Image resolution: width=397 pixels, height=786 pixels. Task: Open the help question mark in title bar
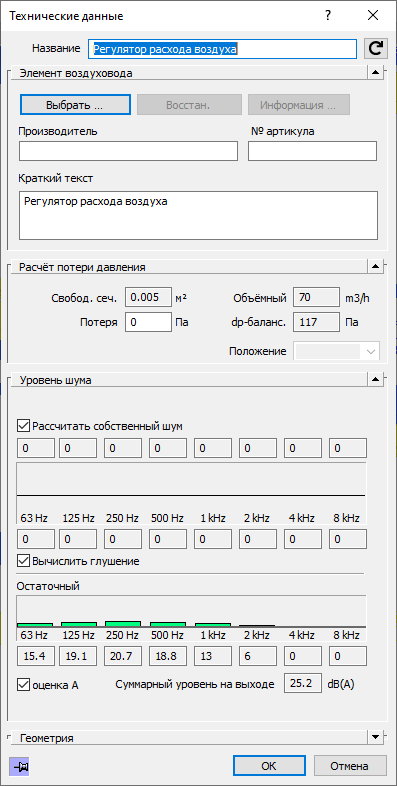[327, 16]
